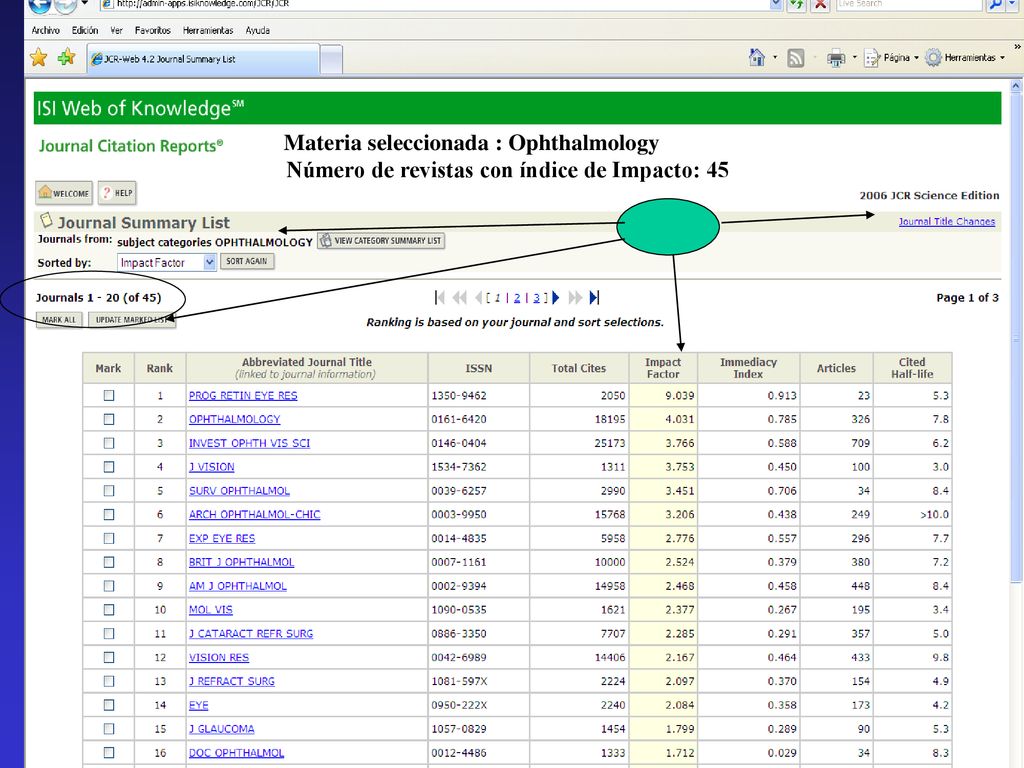Check the J GLAUCOMA row box

coord(109,729)
